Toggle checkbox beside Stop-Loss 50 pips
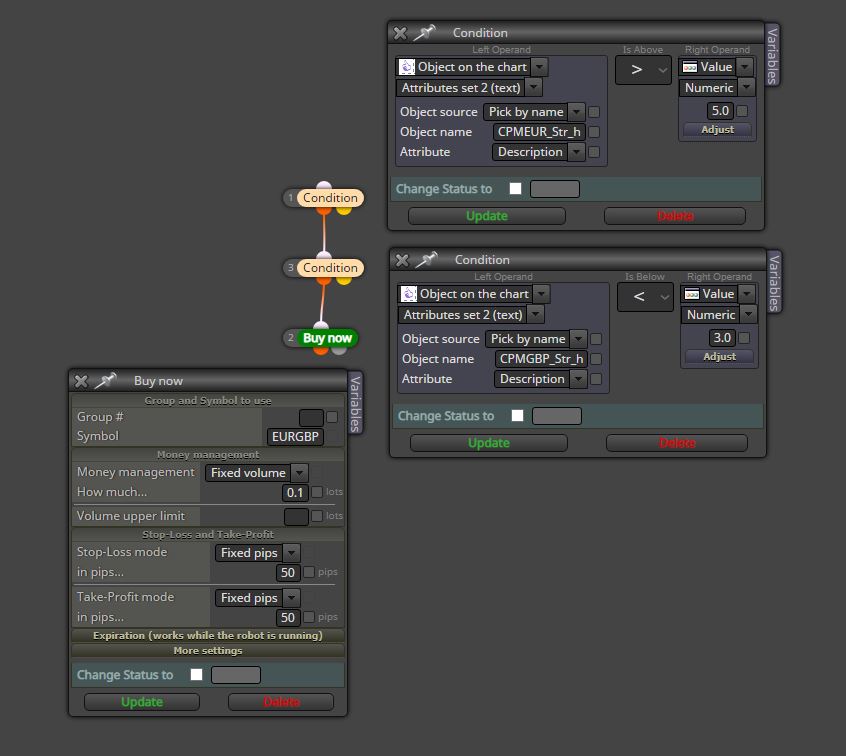Viewport: 846px width, 756px height. pos(309,572)
